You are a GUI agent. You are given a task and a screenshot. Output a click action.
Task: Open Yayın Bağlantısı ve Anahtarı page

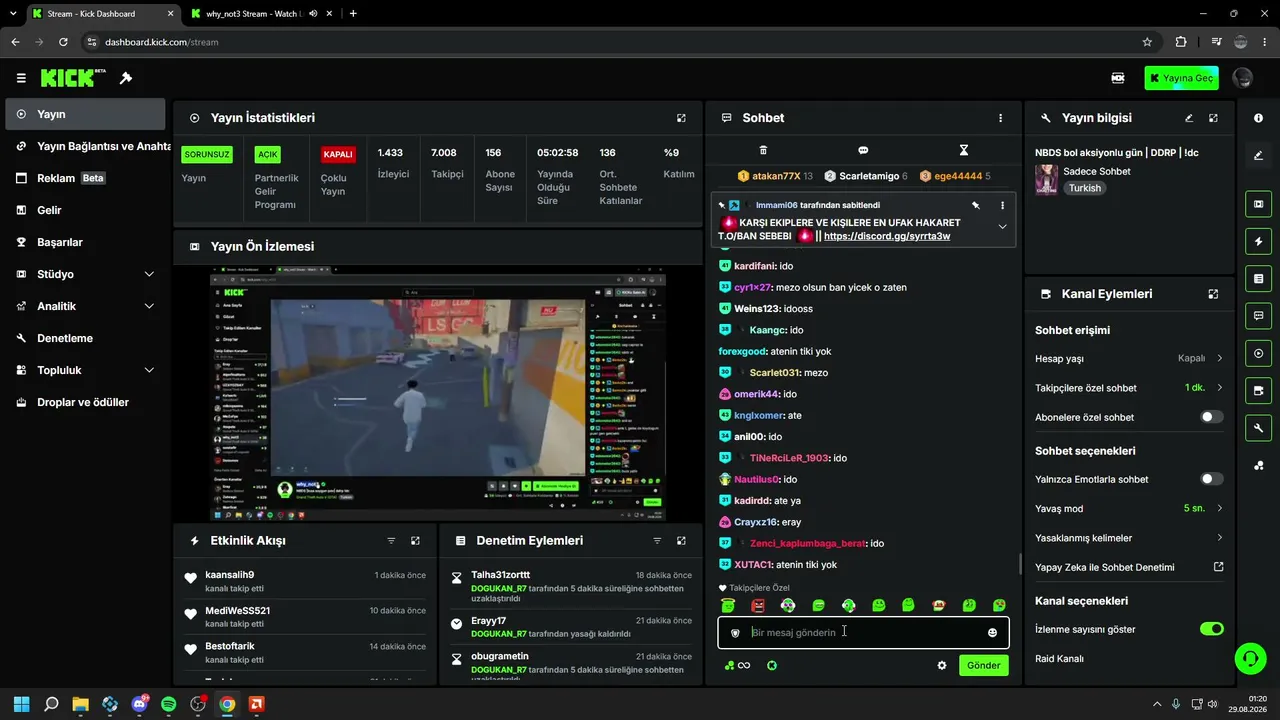tap(85, 146)
